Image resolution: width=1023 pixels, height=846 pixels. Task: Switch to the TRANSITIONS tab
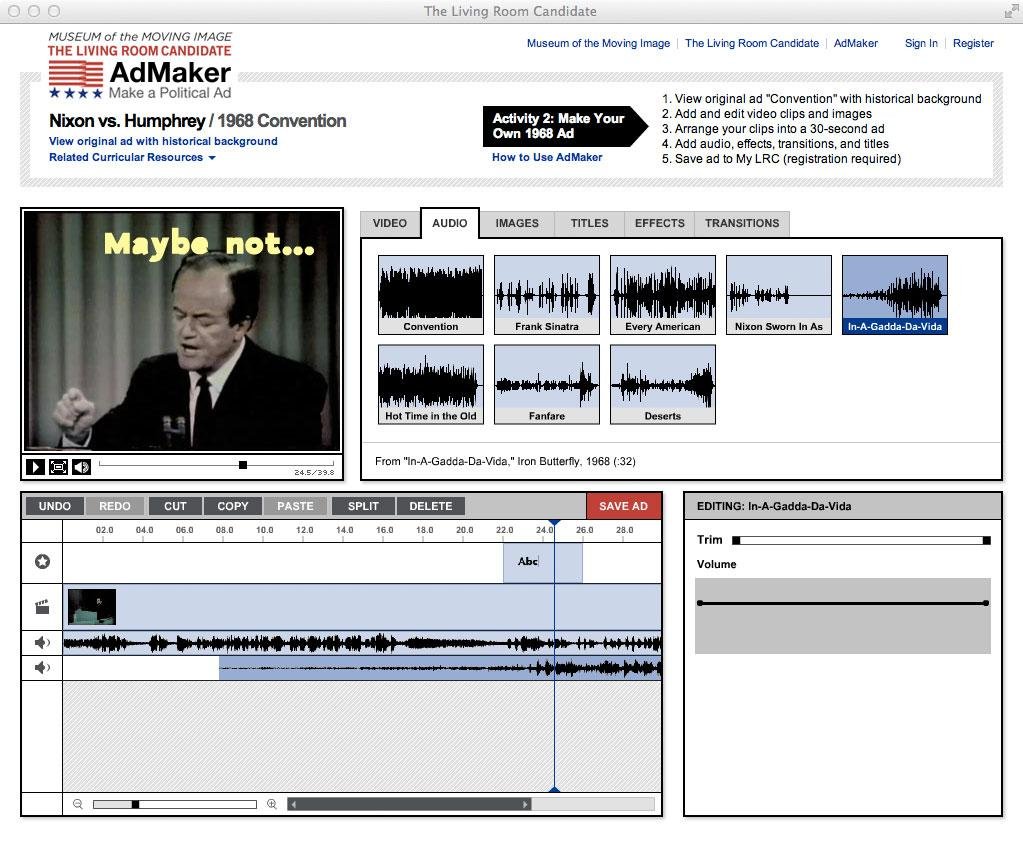(x=742, y=223)
